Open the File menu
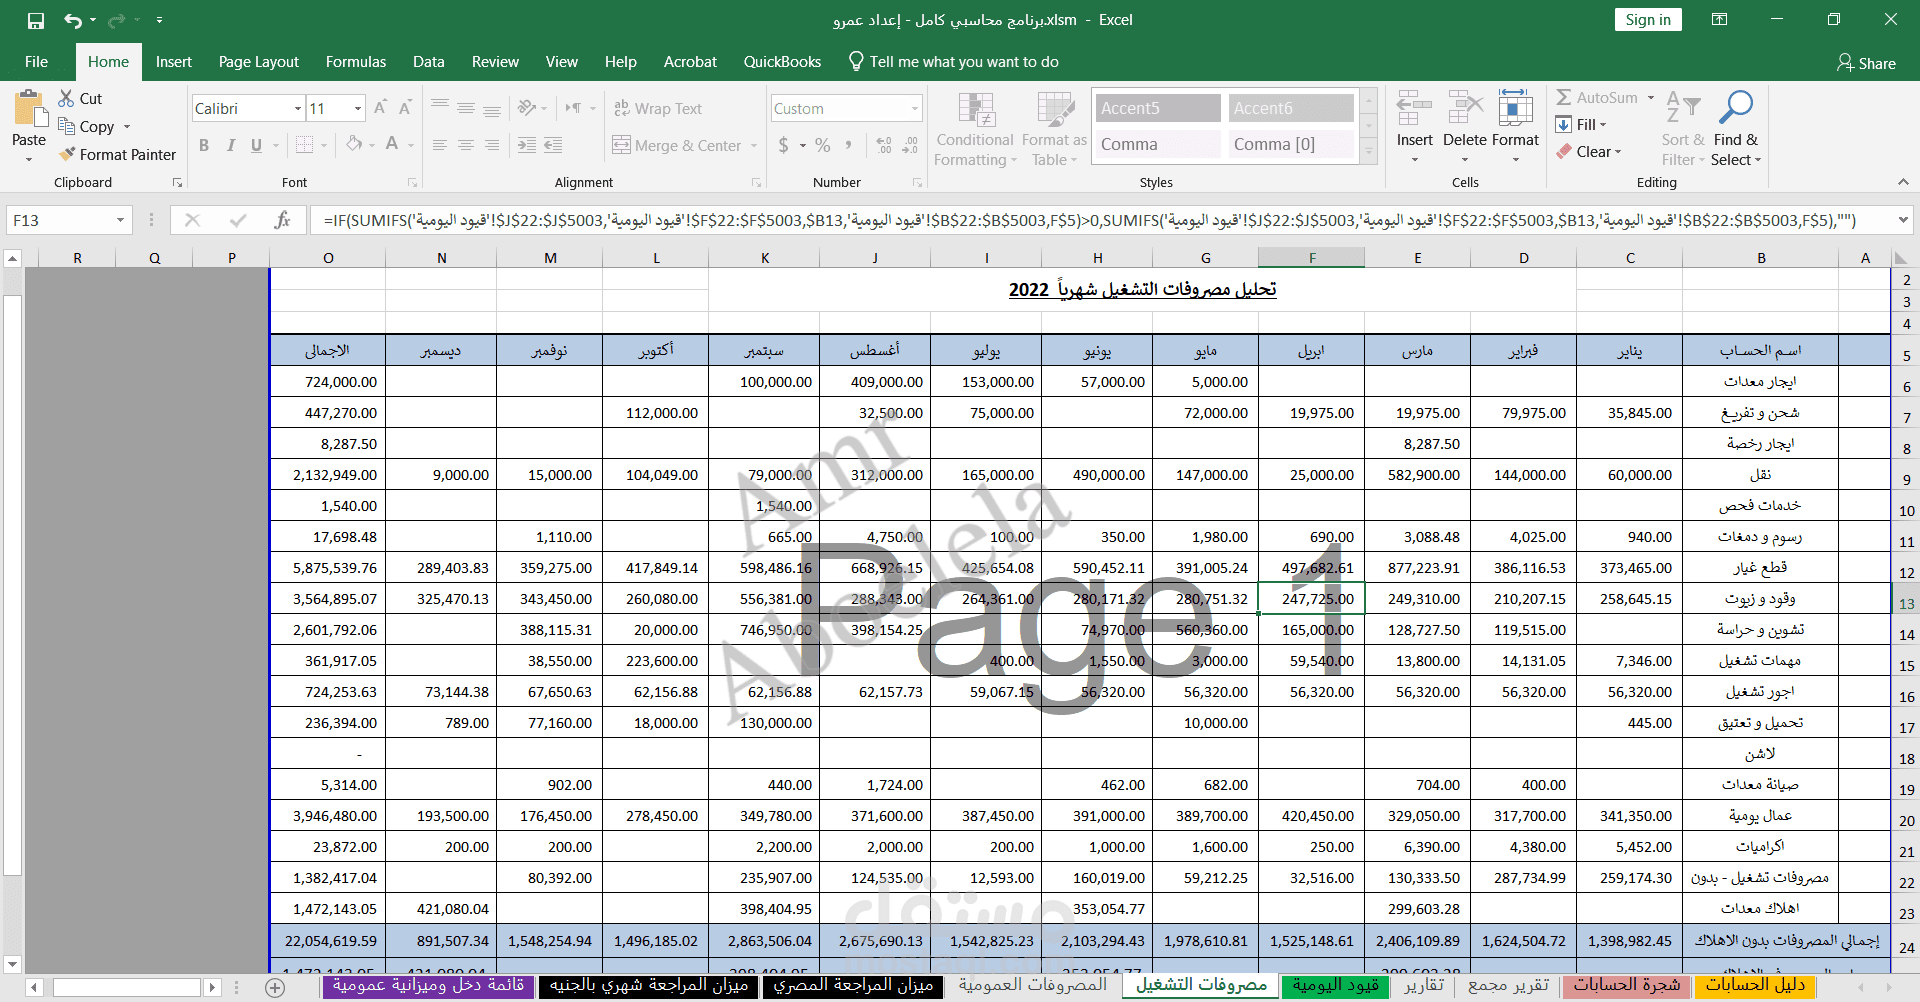The width and height of the screenshot is (1920, 1002). (36, 62)
